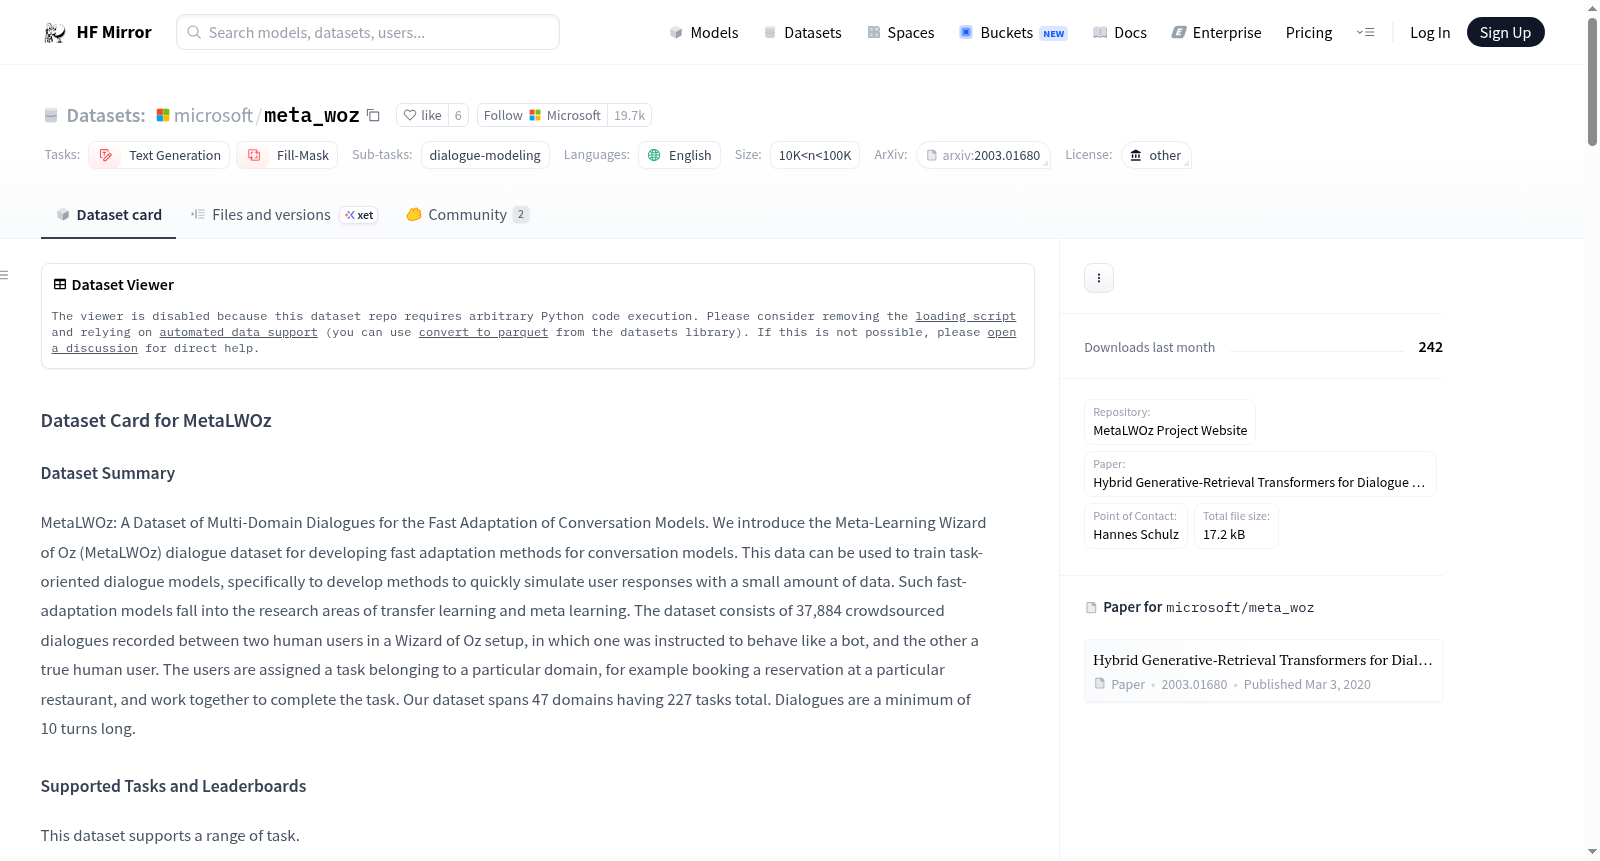Open the arxiv:2003.01680 tag
The image size is (1600, 861).
tap(983, 155)
